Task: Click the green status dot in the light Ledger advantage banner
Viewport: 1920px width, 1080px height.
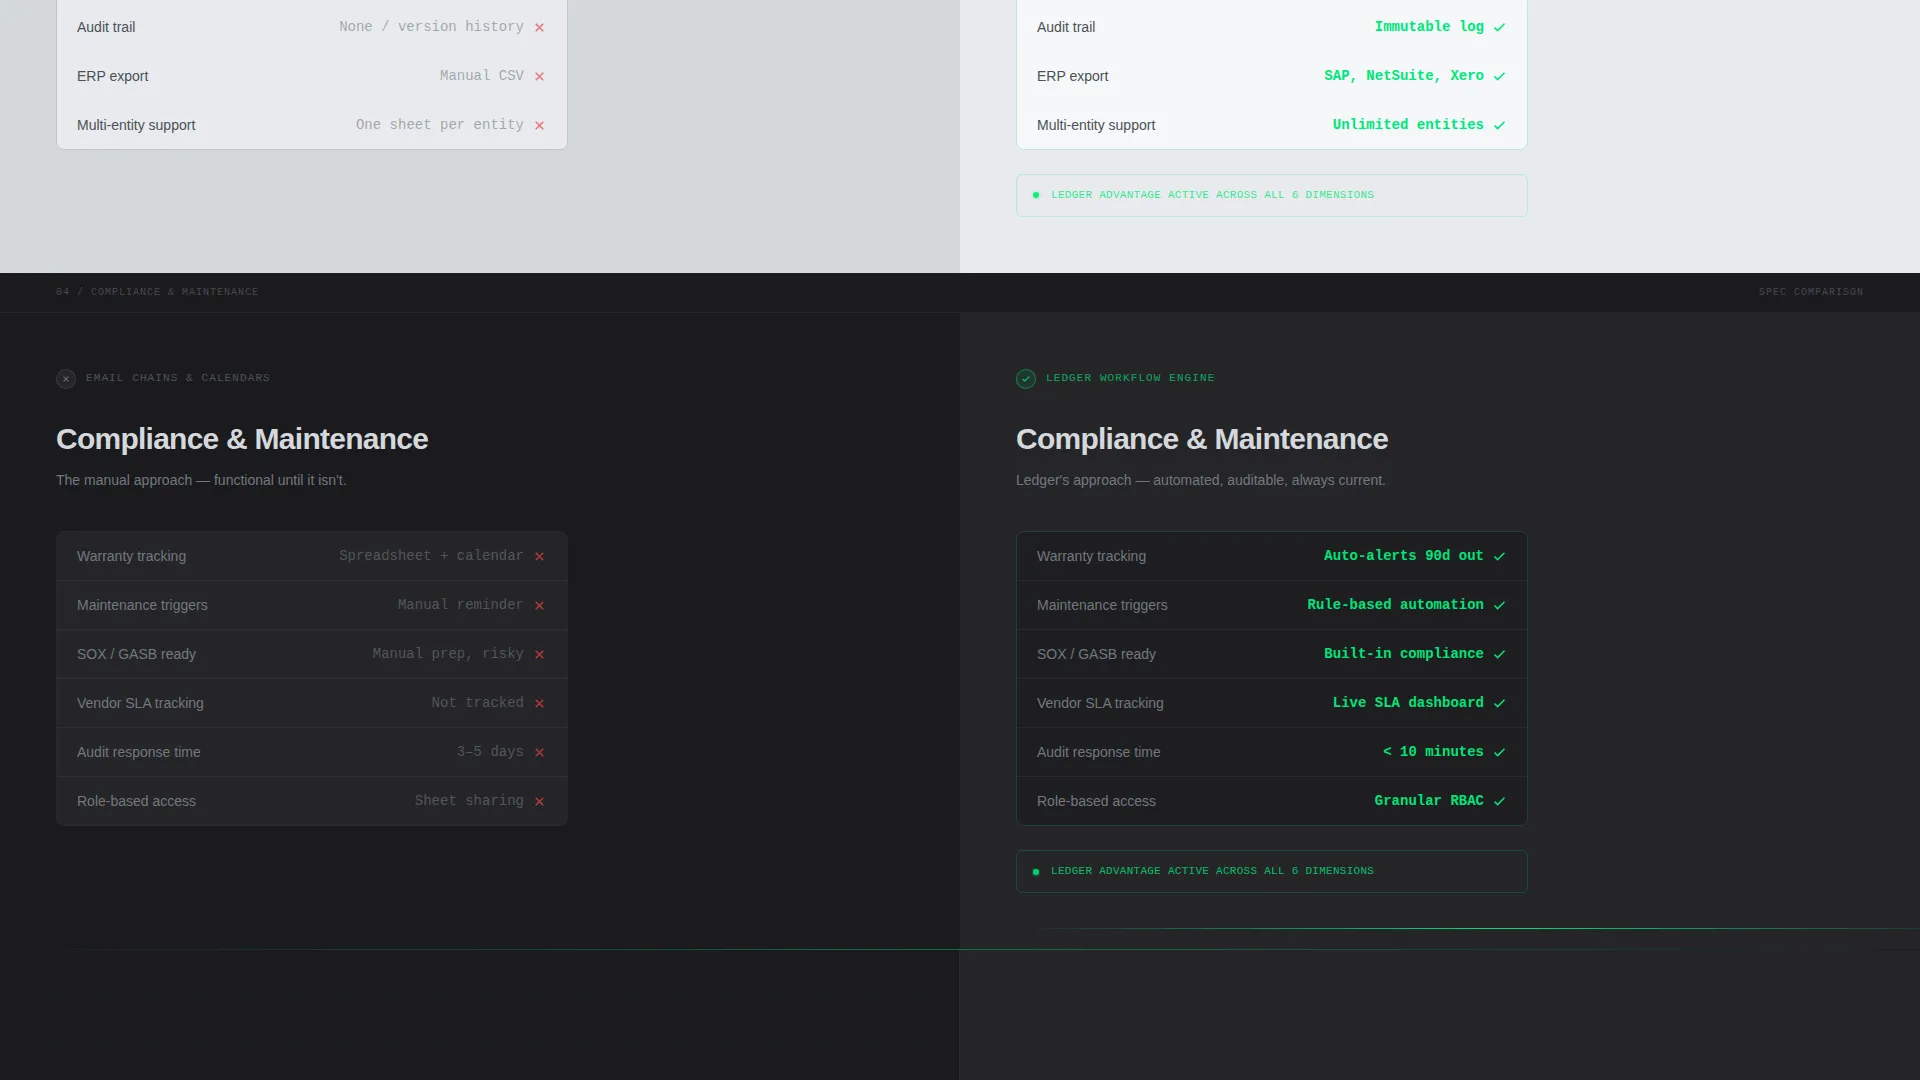Action: pyautogui.click(x=1036, y=196)
